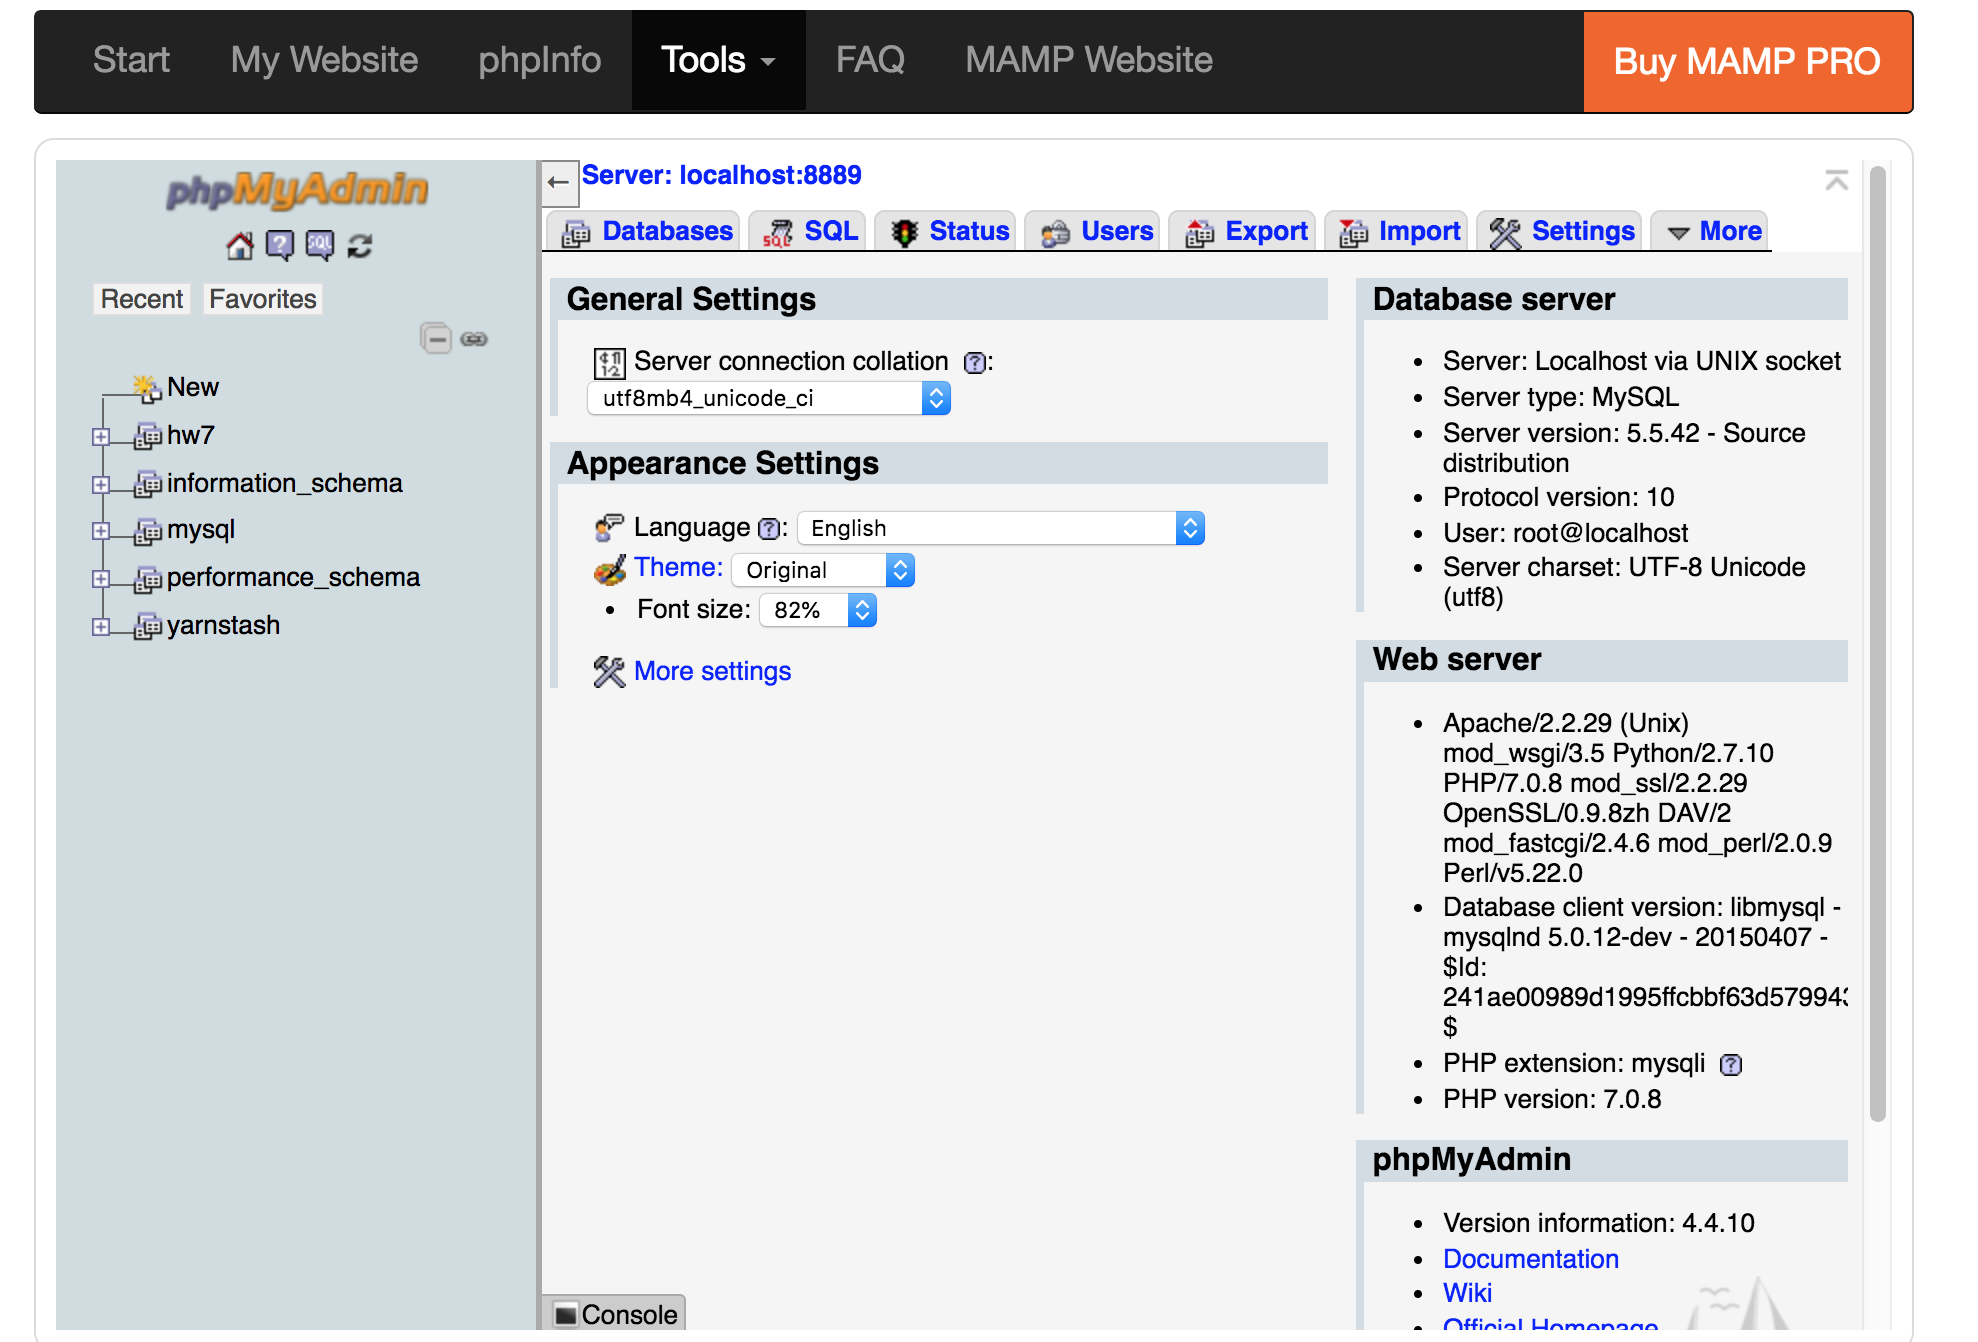The height and width of the screenshot is (1342, 1978).
Task: Click the back arrow beside Server localhost
Action: [x=559, y=181]
